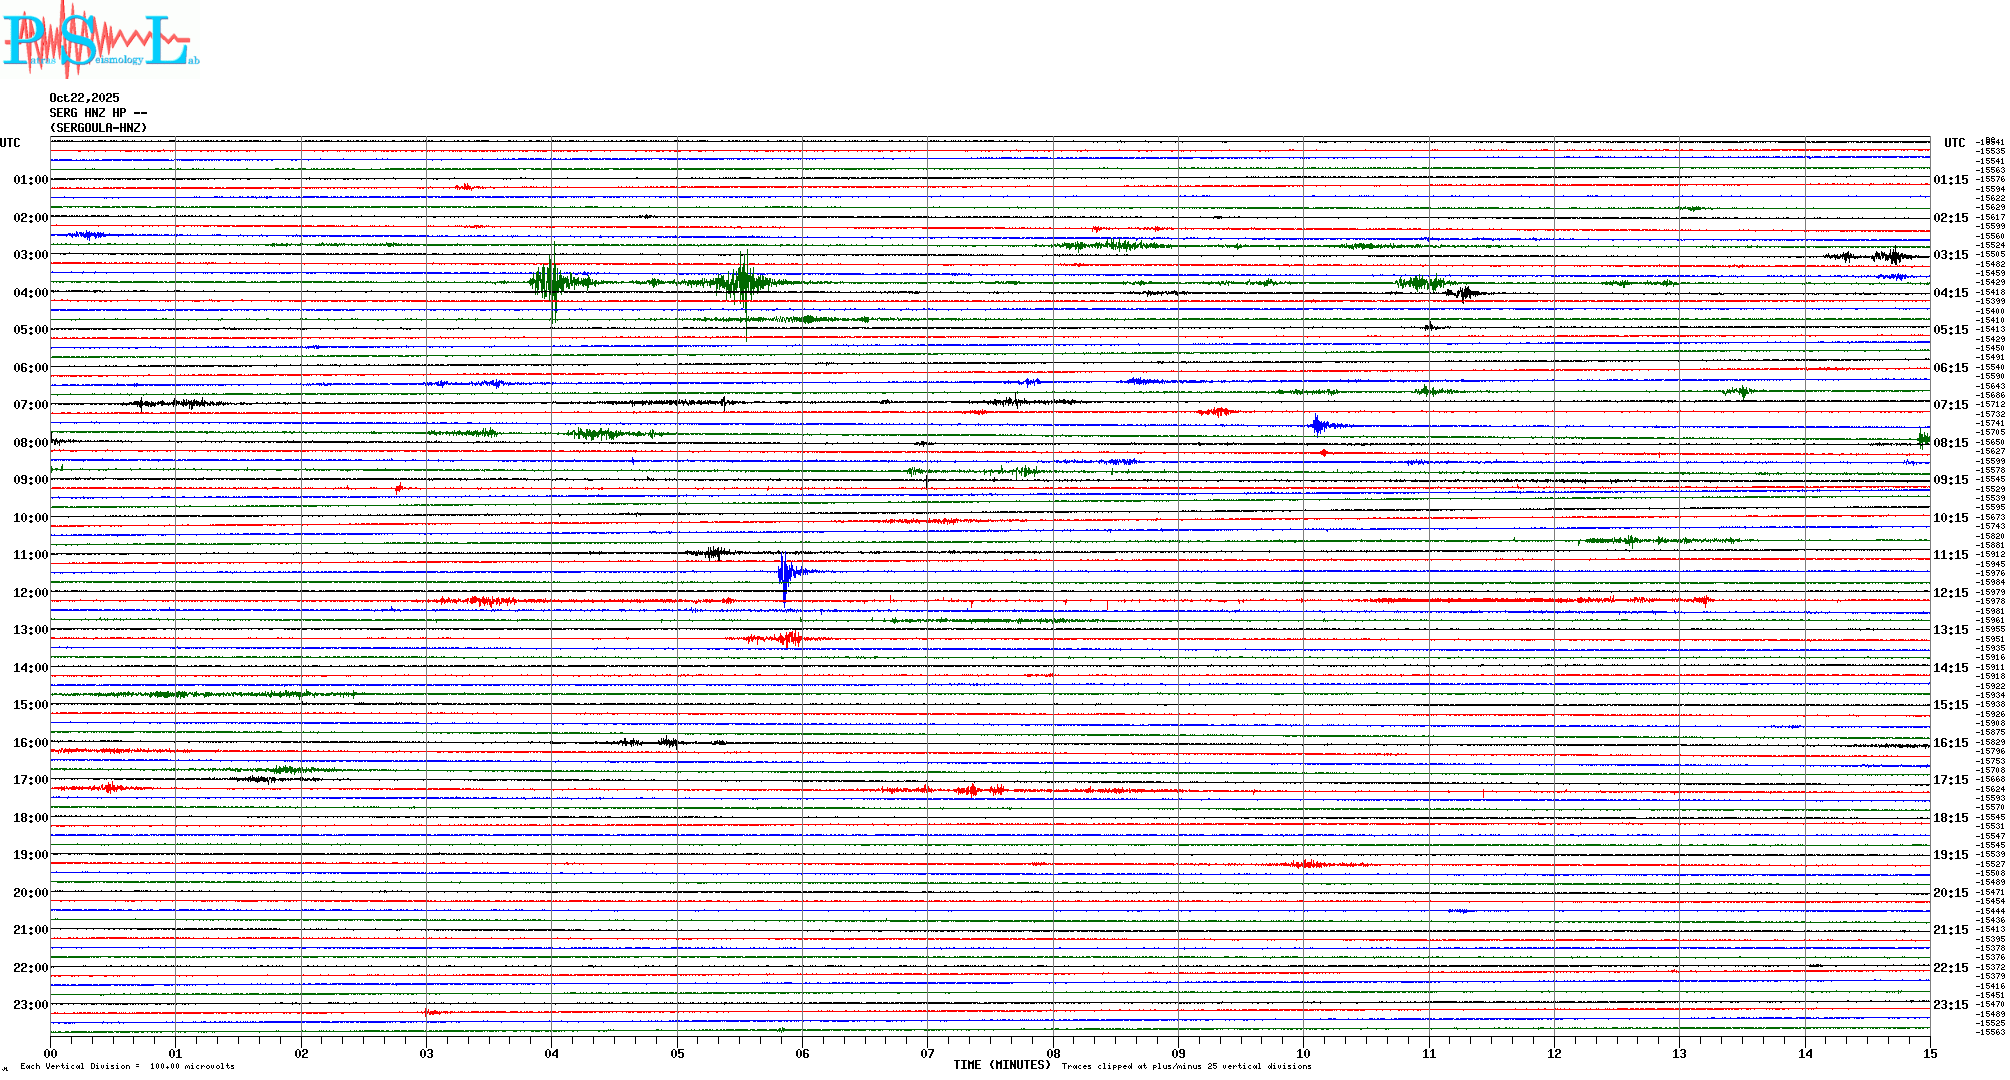The height and width of the screenshot is (1080, 2010).
Task: Click the left UTC axis label
Action: pos(10,143)
